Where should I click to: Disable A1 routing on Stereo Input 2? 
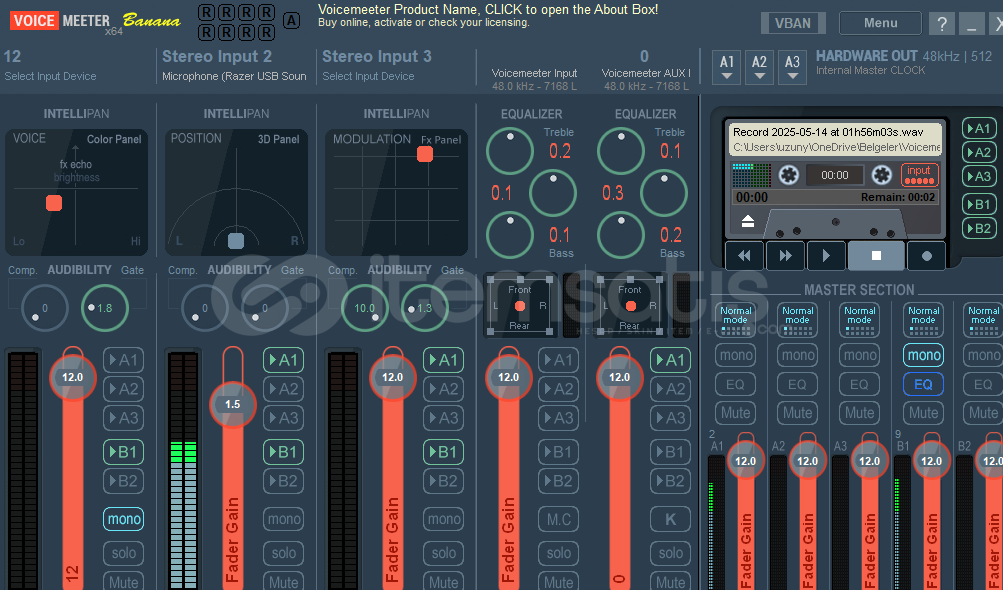tap(283, 360)
